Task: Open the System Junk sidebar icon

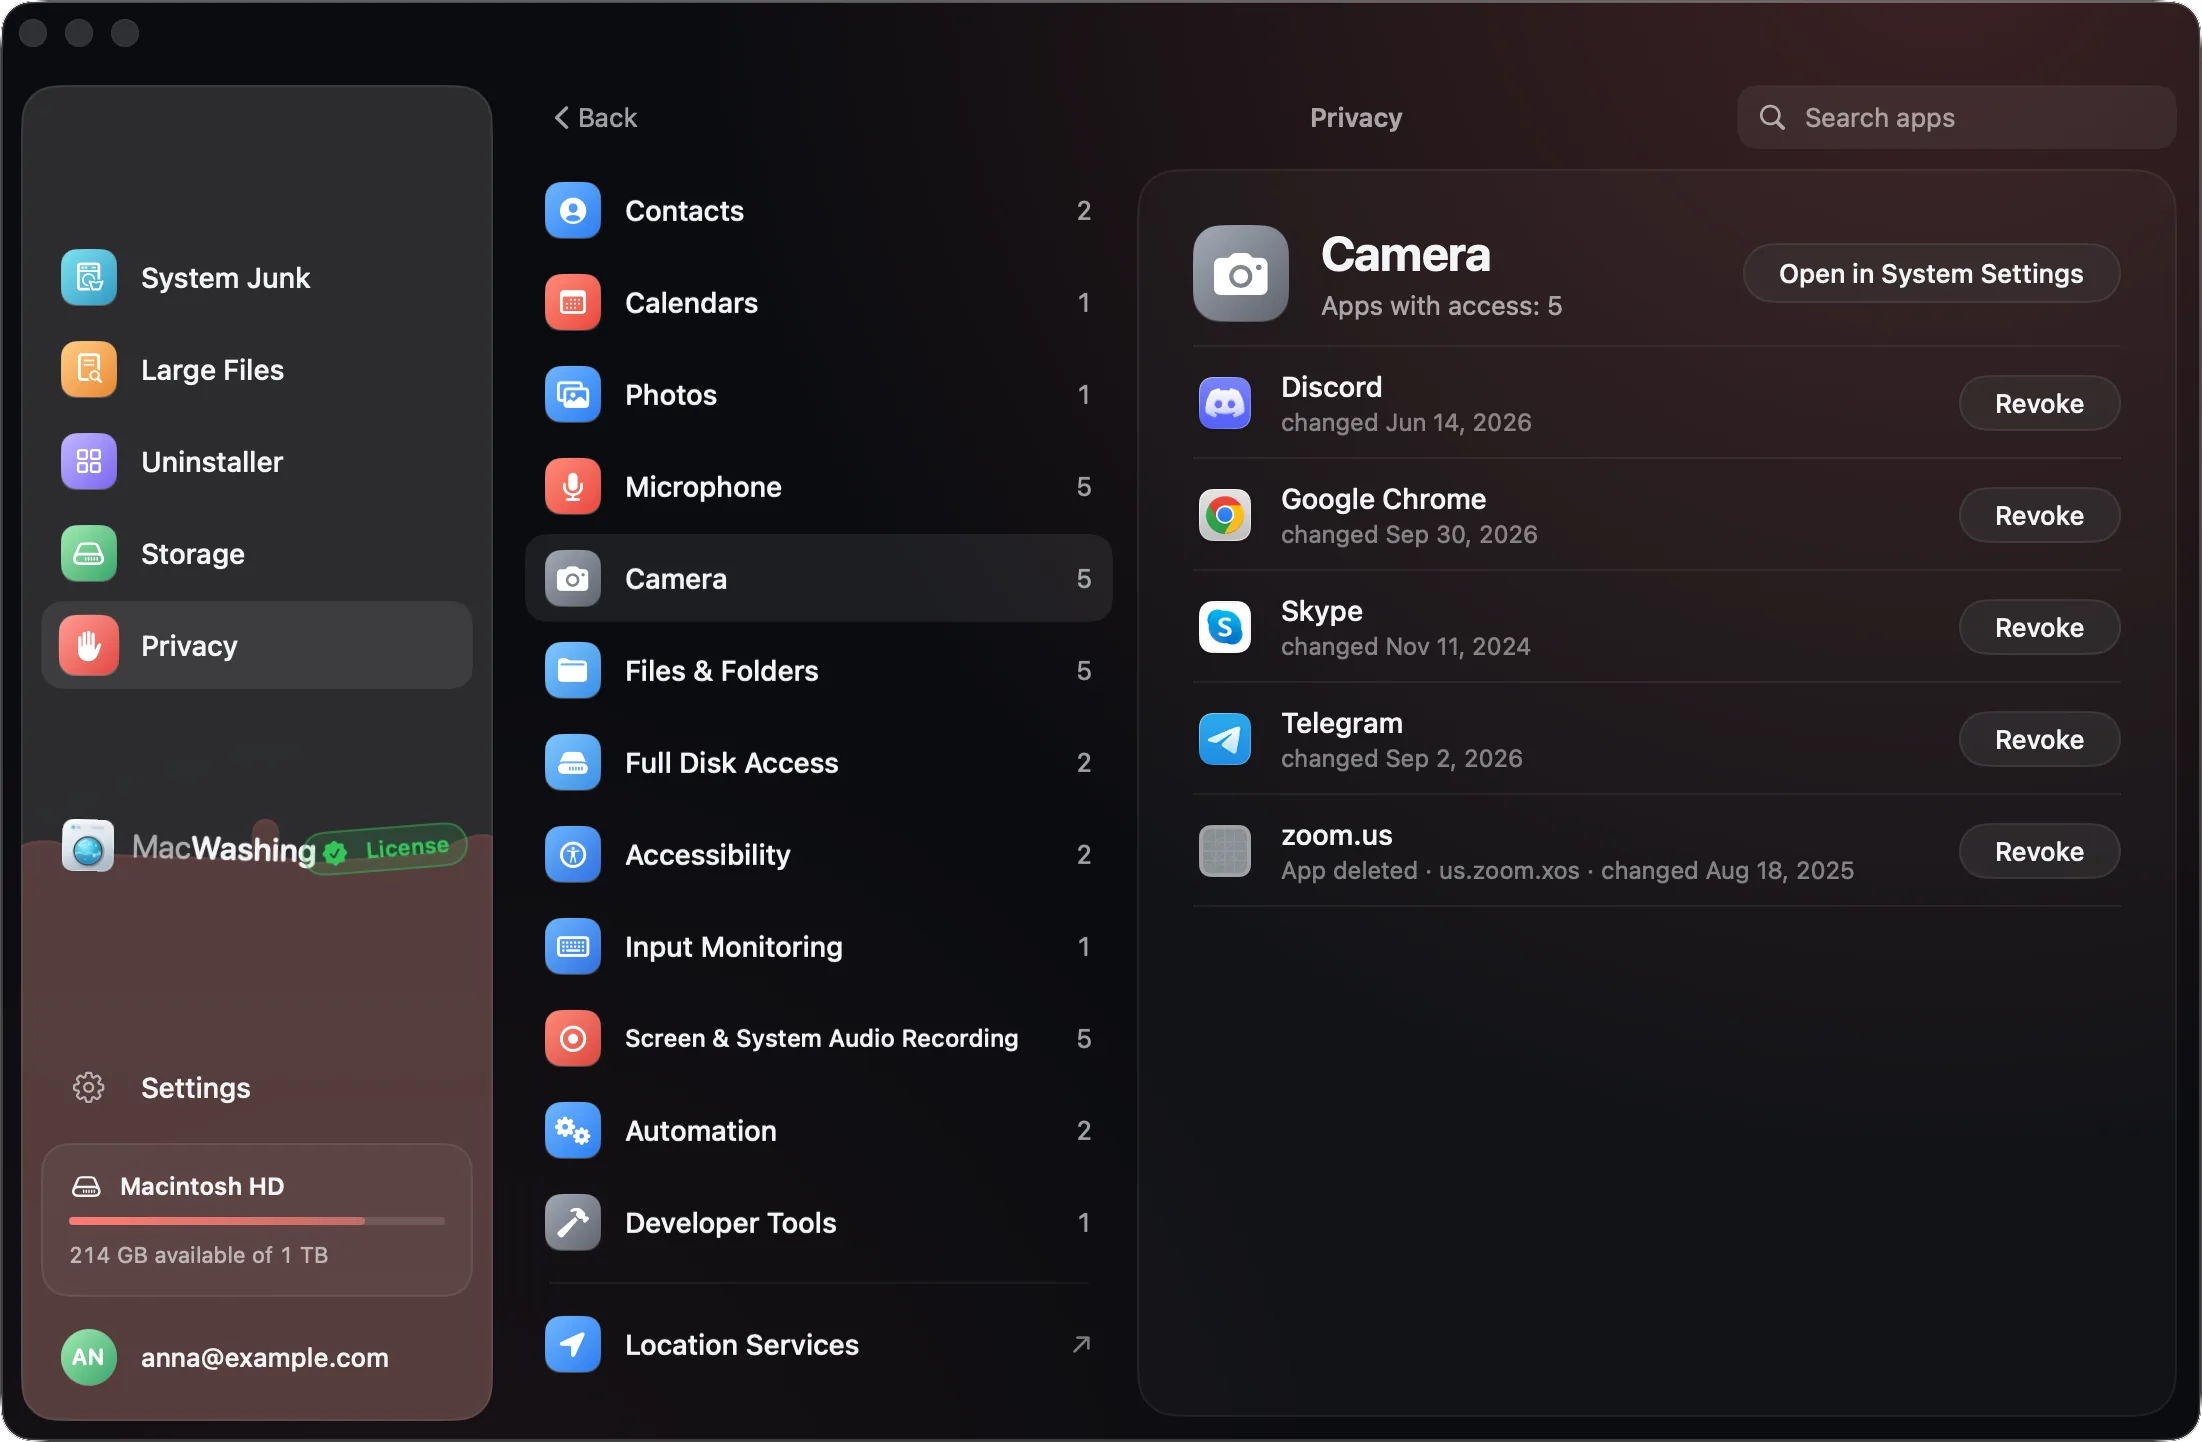Action: (x=88, y=277)
